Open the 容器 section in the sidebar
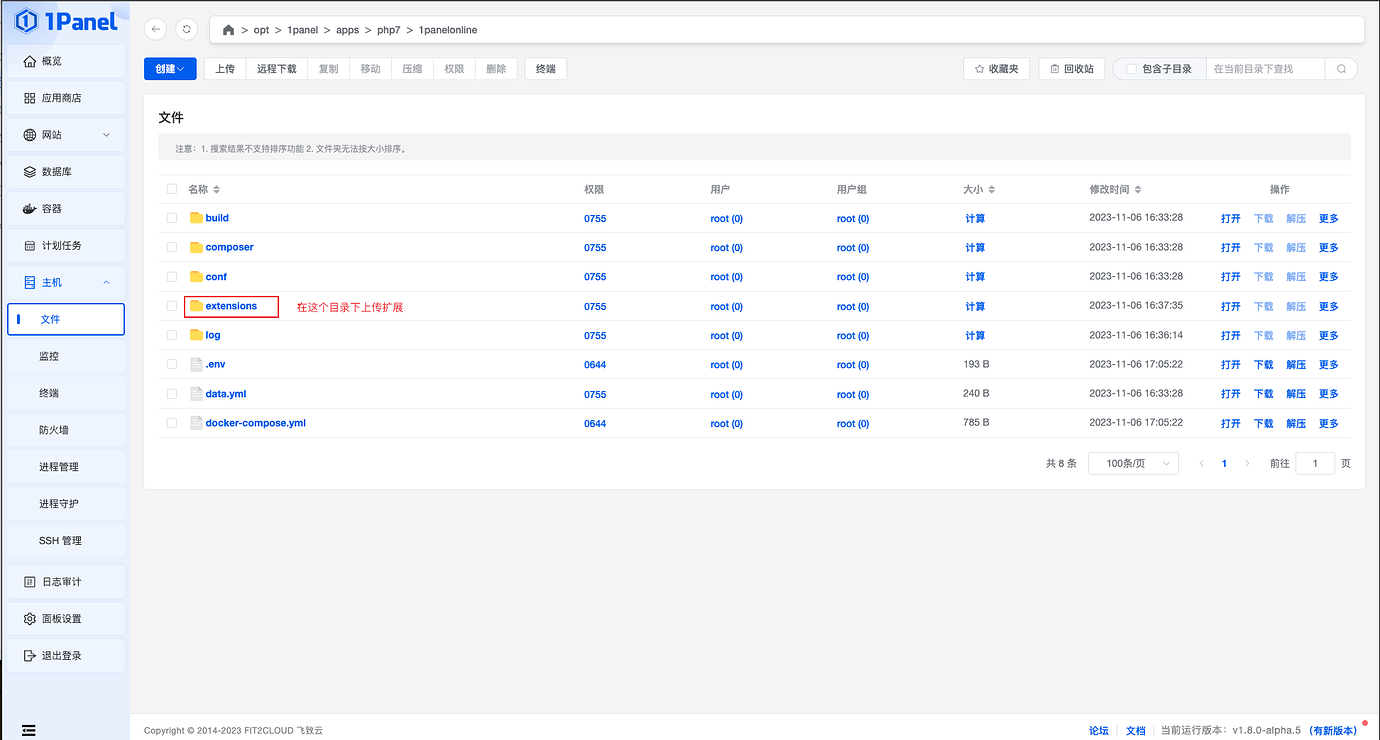Image resolution: width=1380 pixels, height=740 pixels. coord(65,208)
